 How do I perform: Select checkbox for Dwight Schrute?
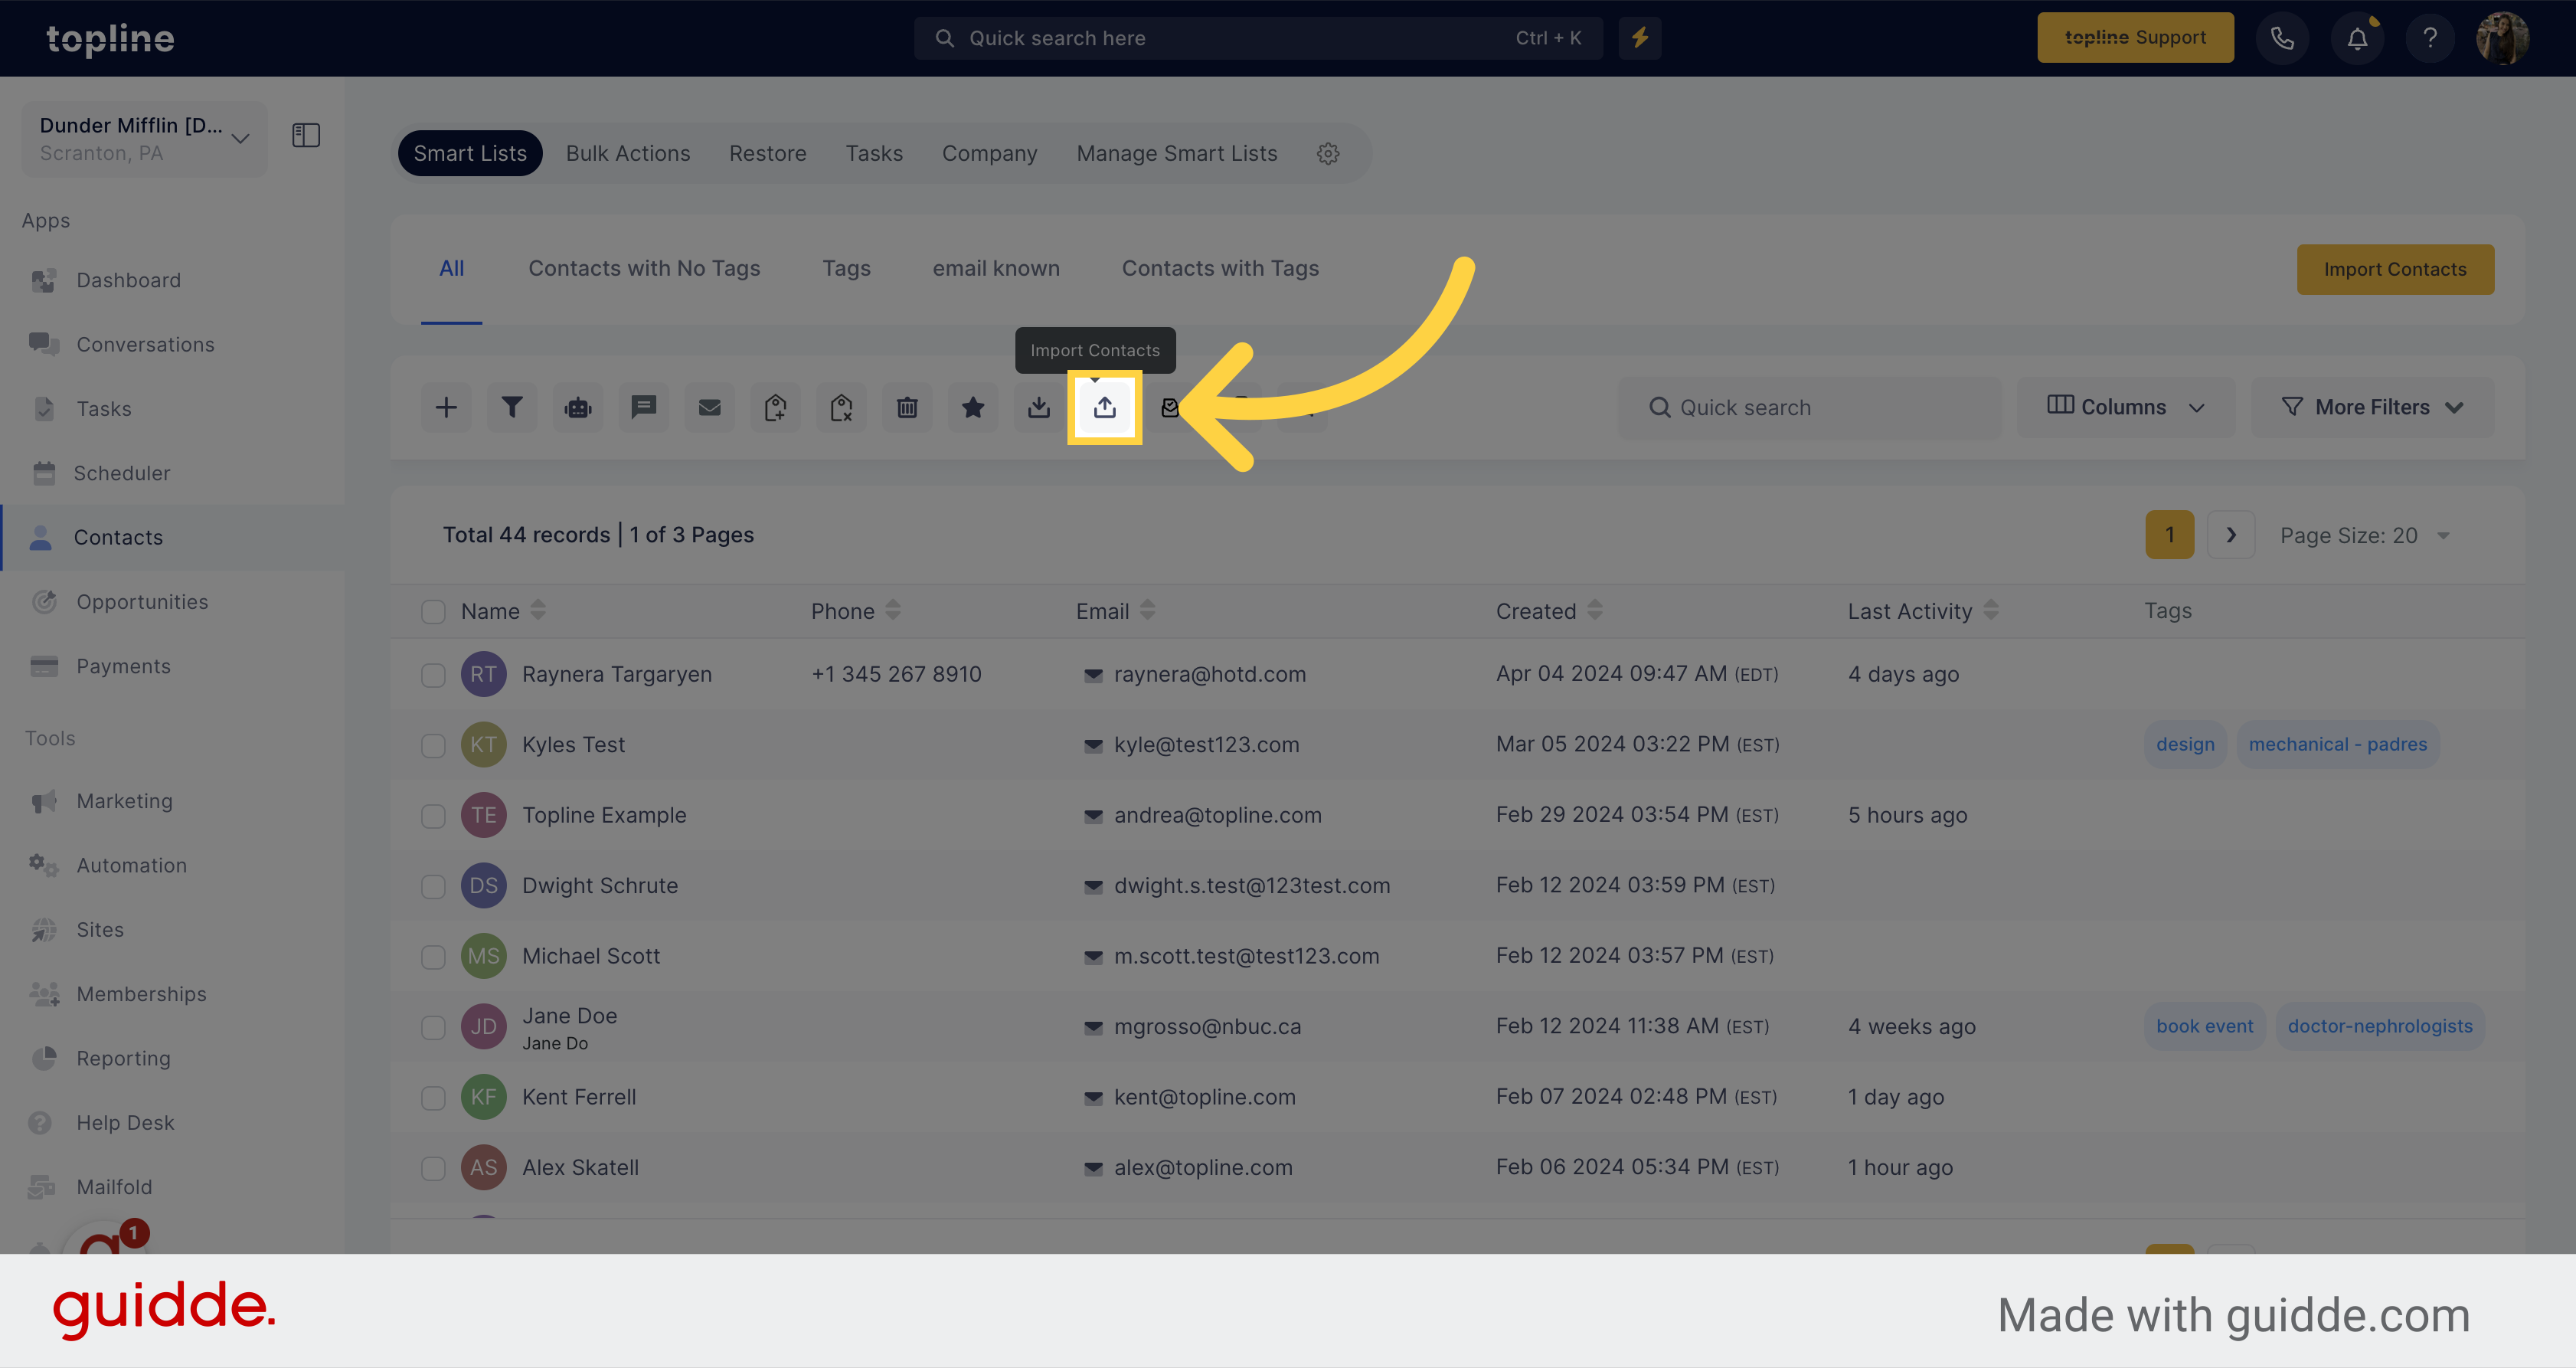(x=433, y=886)
